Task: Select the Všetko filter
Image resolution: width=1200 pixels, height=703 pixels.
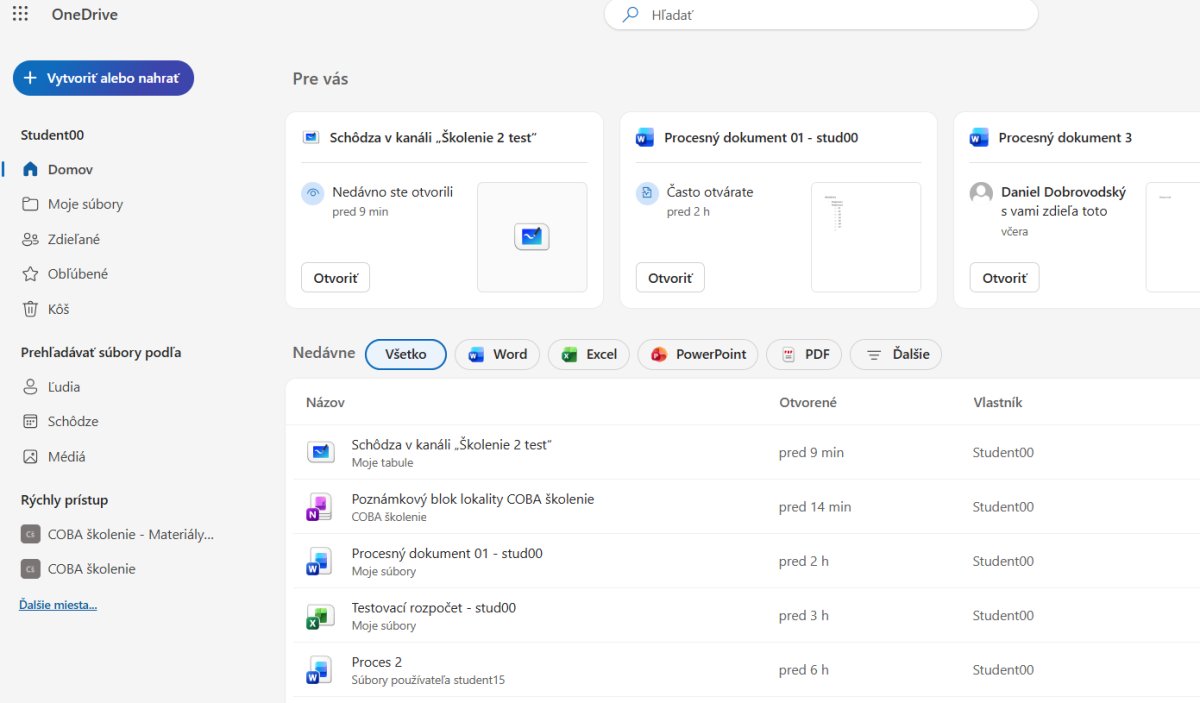Action: (406, 354)
